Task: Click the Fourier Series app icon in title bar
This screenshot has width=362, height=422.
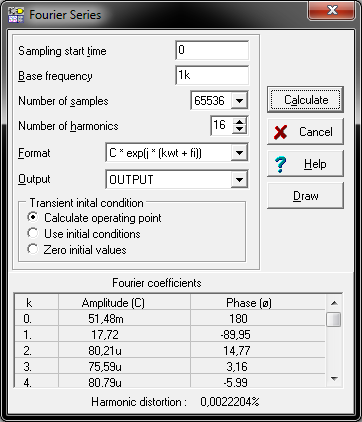Action: [x=16, y=15]
